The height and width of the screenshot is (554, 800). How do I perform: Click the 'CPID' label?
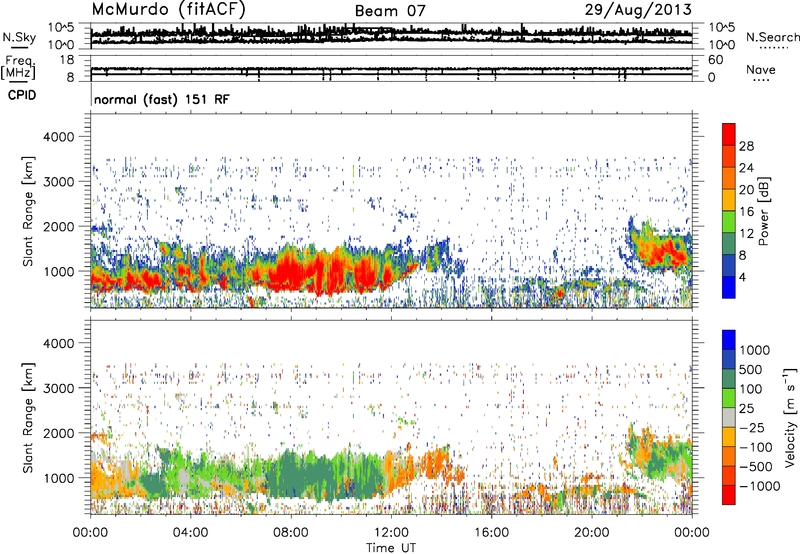(x=22, y=95)
